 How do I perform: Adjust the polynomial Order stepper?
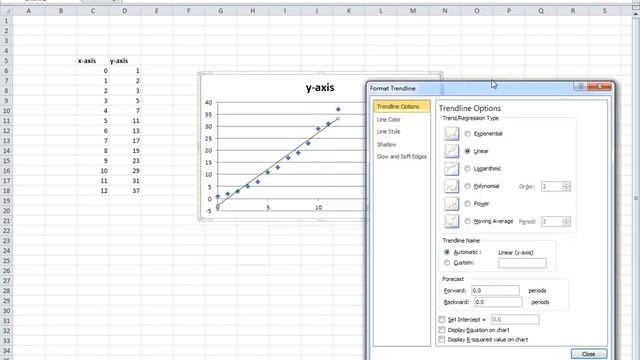[566, 187]
